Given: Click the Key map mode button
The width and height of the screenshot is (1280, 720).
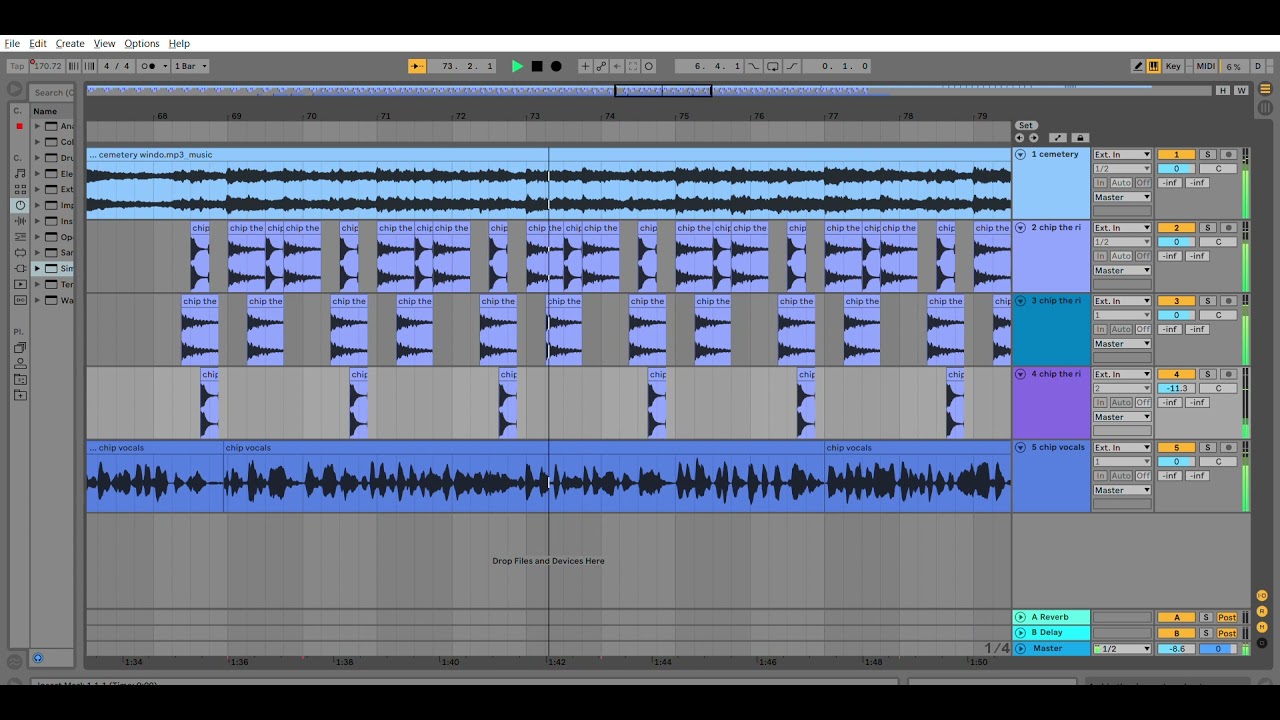Looking at the screenshot, I should [1173, 66].
